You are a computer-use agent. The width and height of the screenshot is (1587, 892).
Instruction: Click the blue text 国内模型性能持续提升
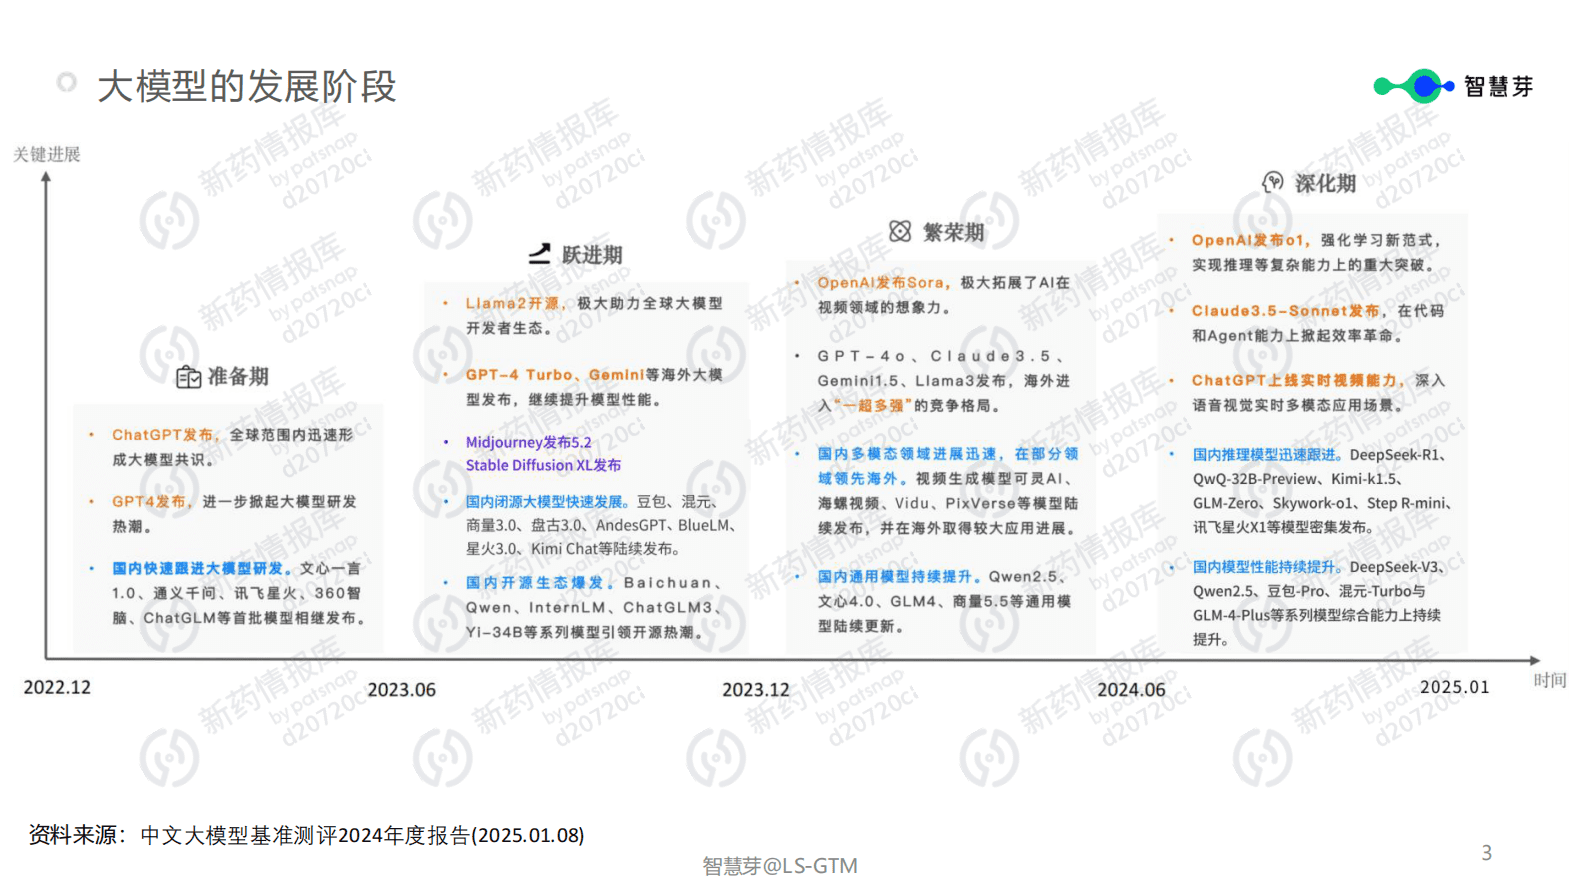coord(1266,567)
